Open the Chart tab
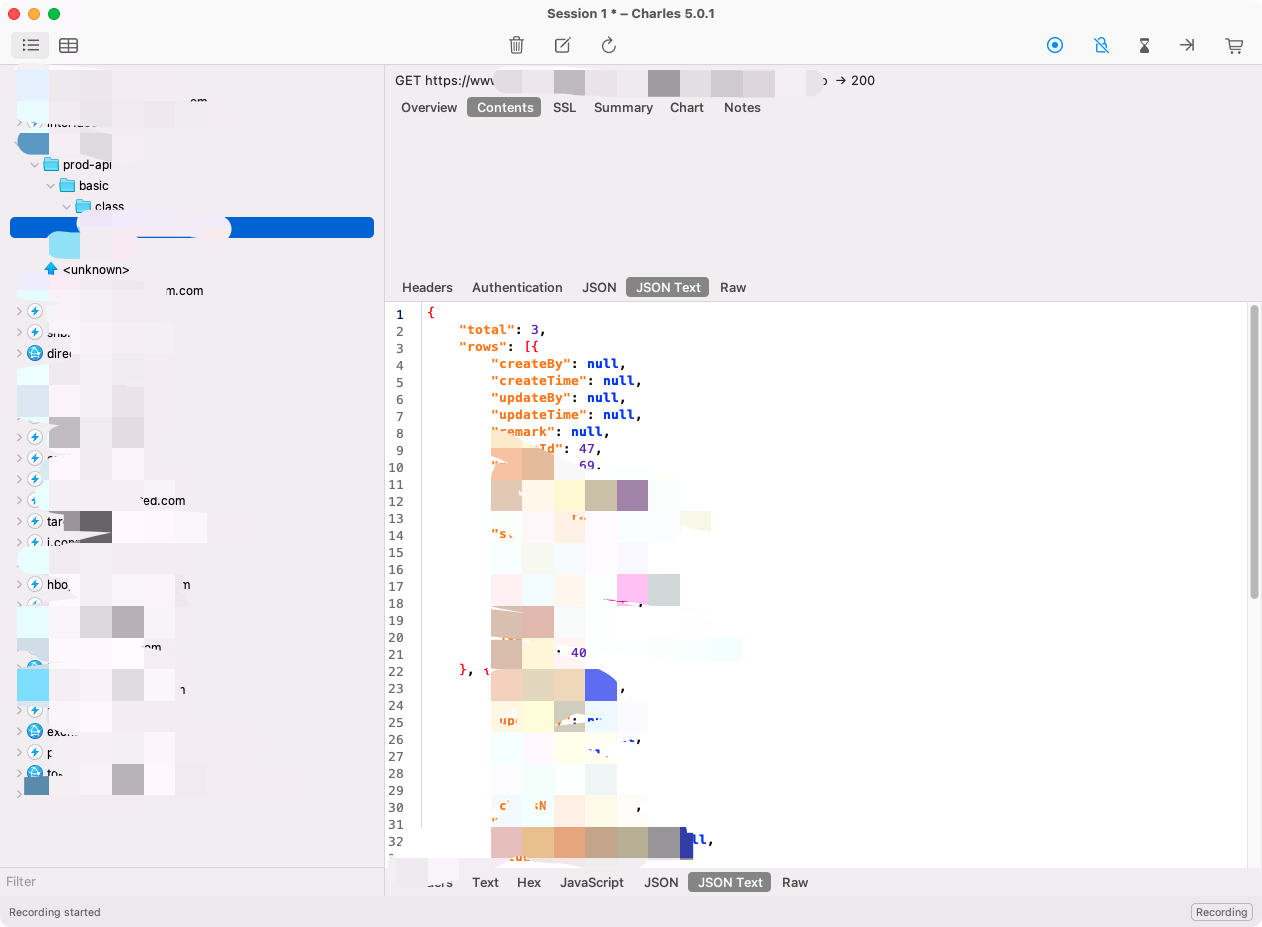This screenshot has height=927, width=1262. click(687, 107)
